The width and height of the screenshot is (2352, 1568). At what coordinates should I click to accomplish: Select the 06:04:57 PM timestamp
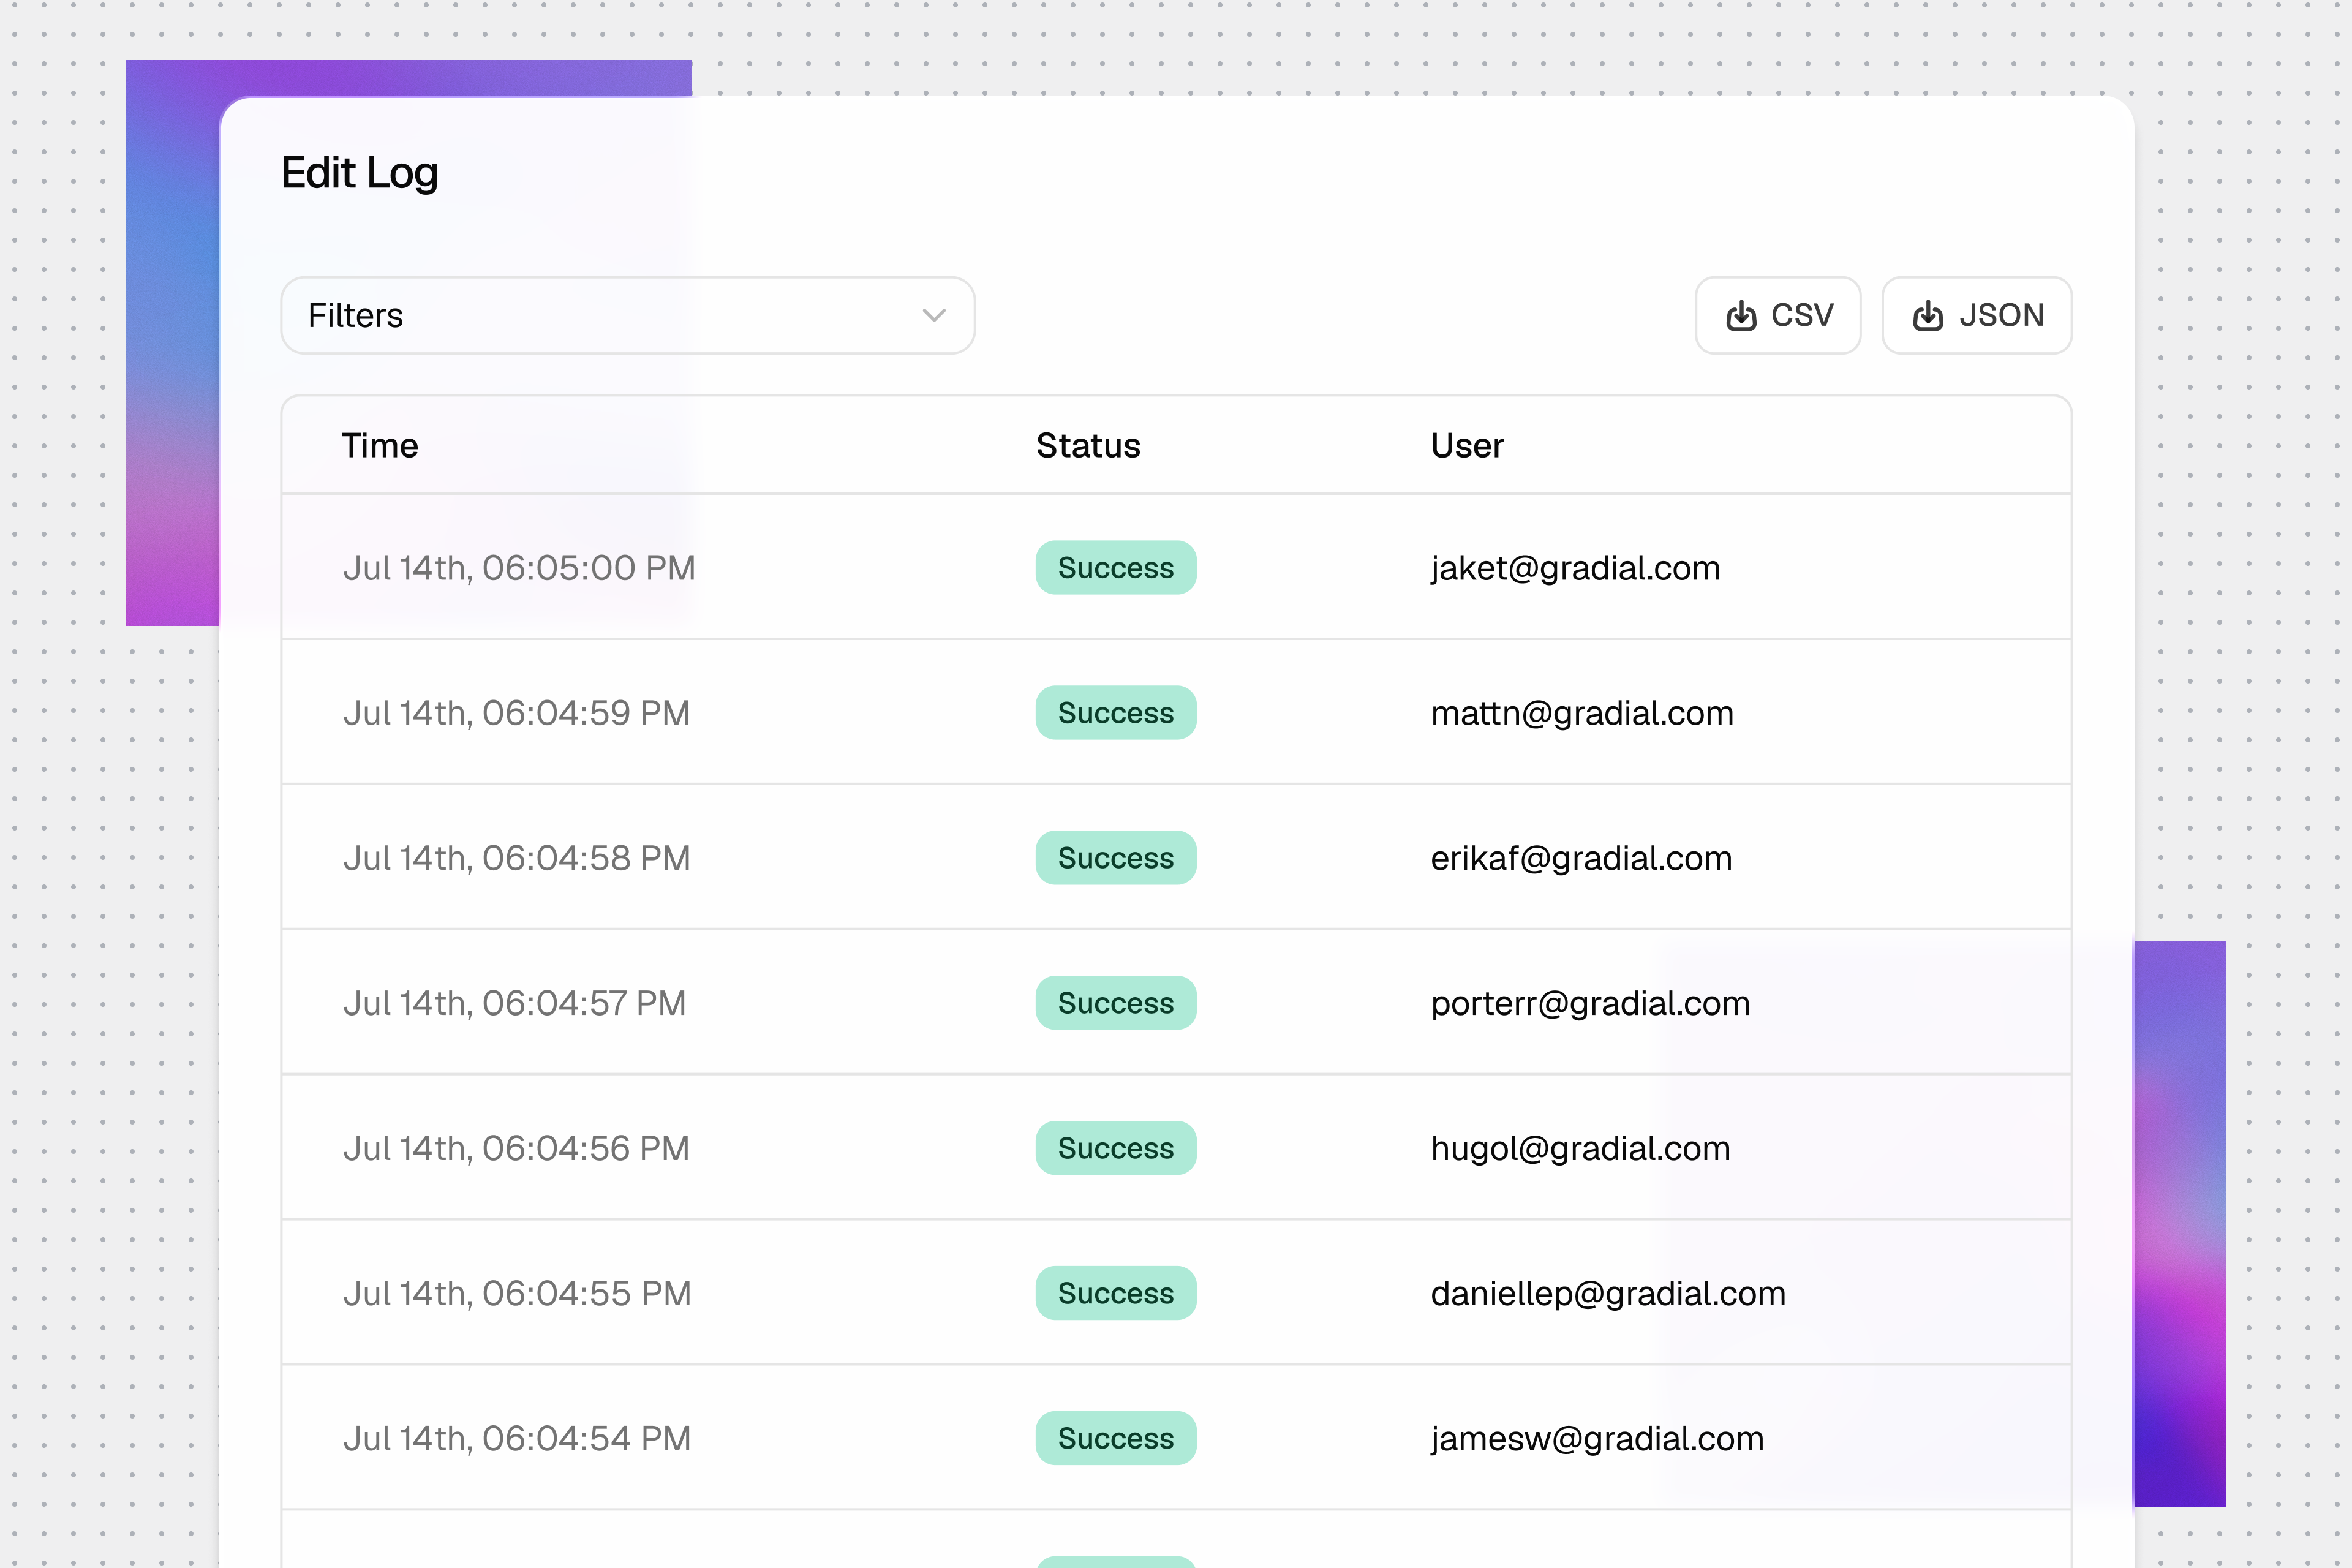pos(515,1003)
